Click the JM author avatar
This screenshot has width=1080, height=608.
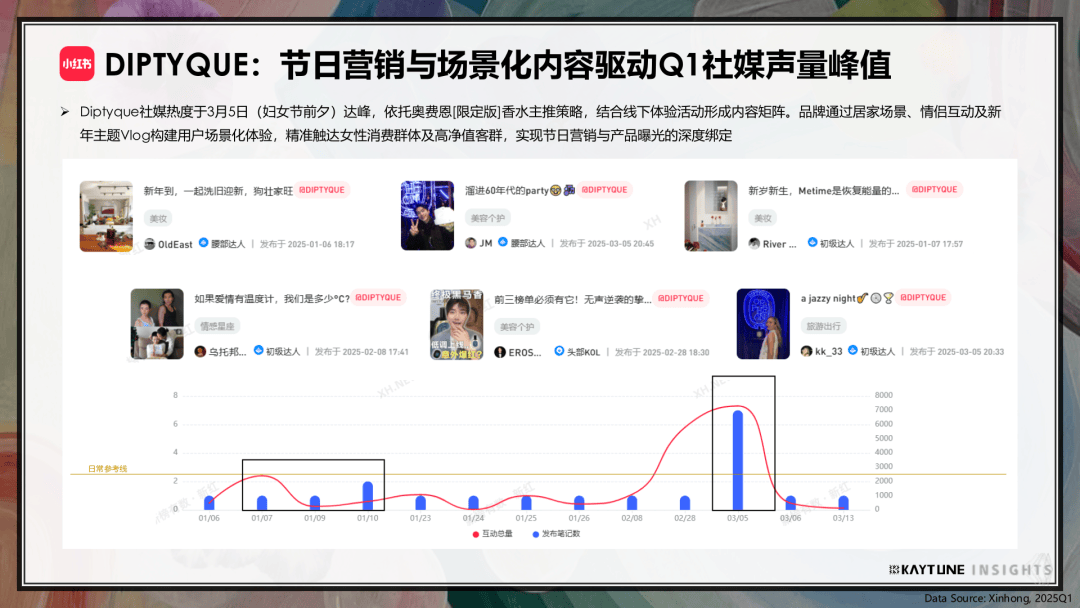click(x=470, y=243)
